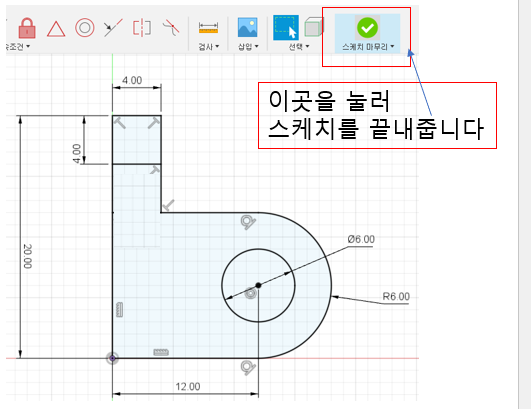Open the 선택 dropdown menu

click(x=299, y=46)
